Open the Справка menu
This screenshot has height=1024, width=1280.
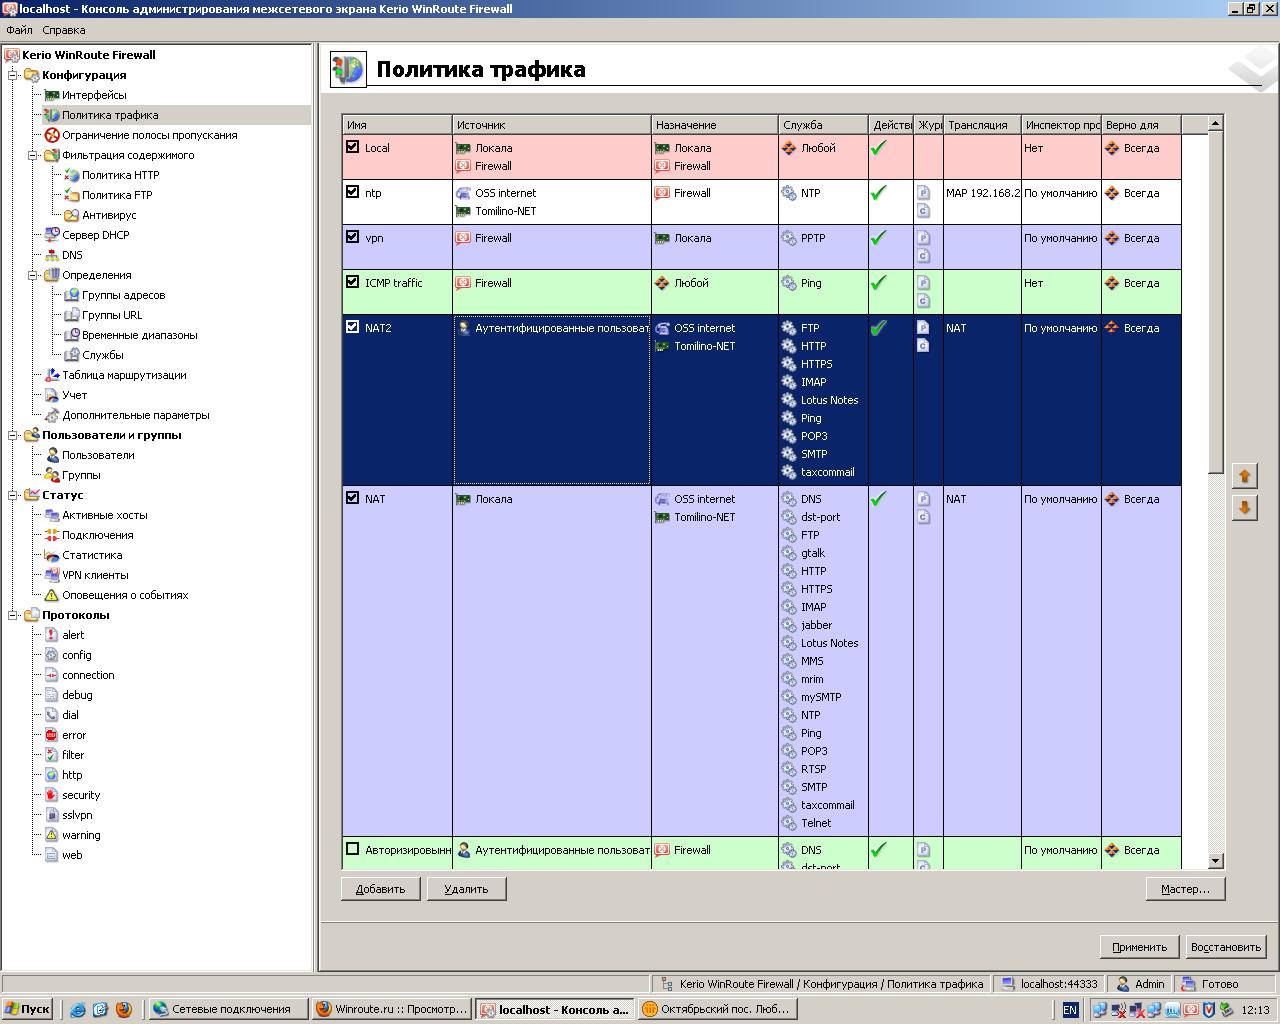click(x=64, y=30)
